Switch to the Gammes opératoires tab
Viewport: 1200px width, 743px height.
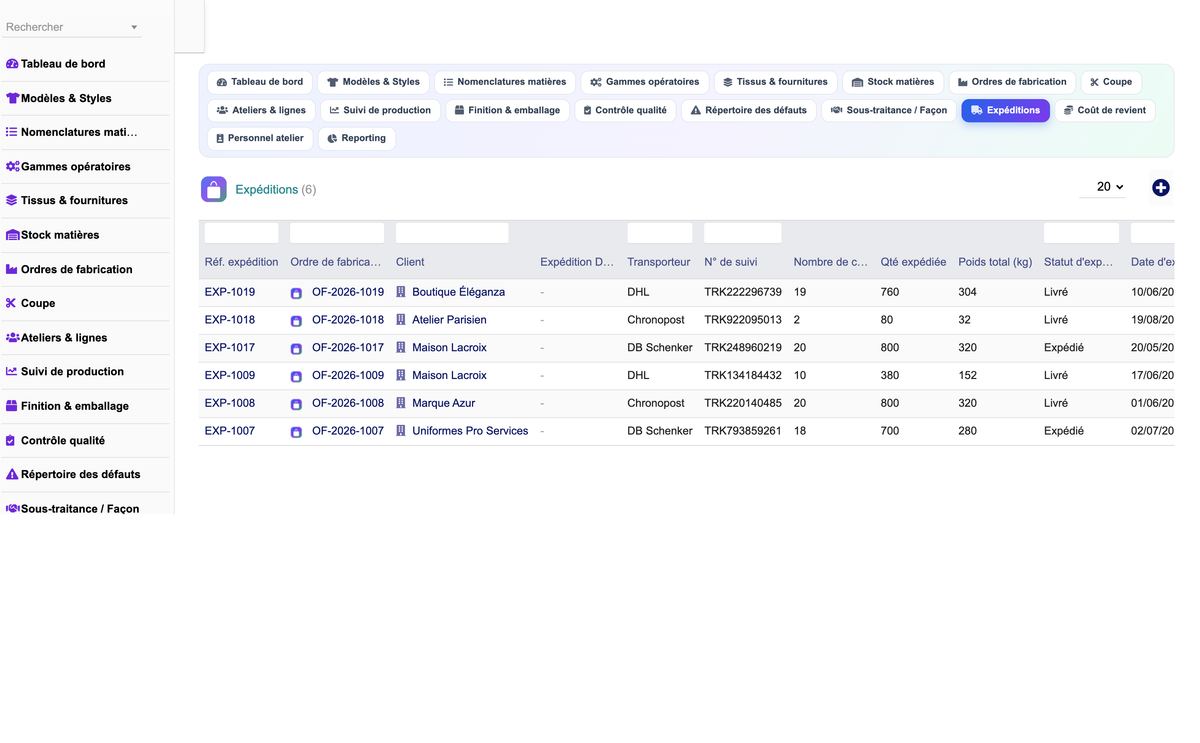click(x=645, y=82)
